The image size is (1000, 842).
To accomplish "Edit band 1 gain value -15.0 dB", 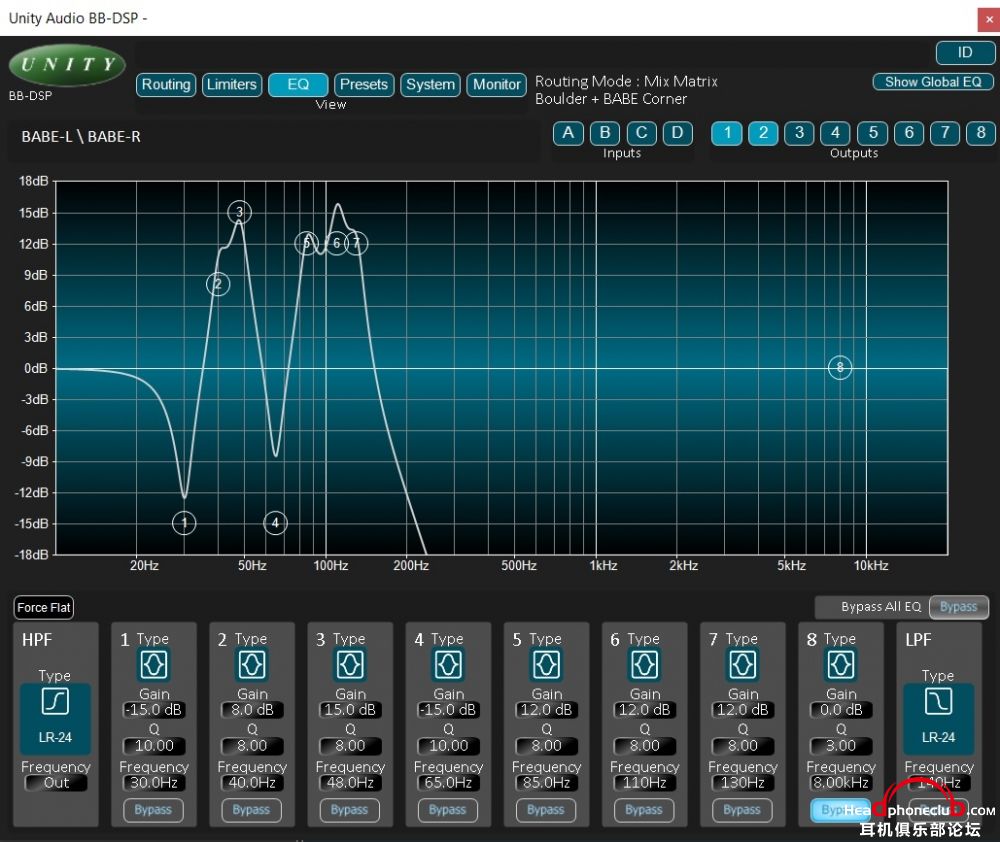I will tap(154, 710).
